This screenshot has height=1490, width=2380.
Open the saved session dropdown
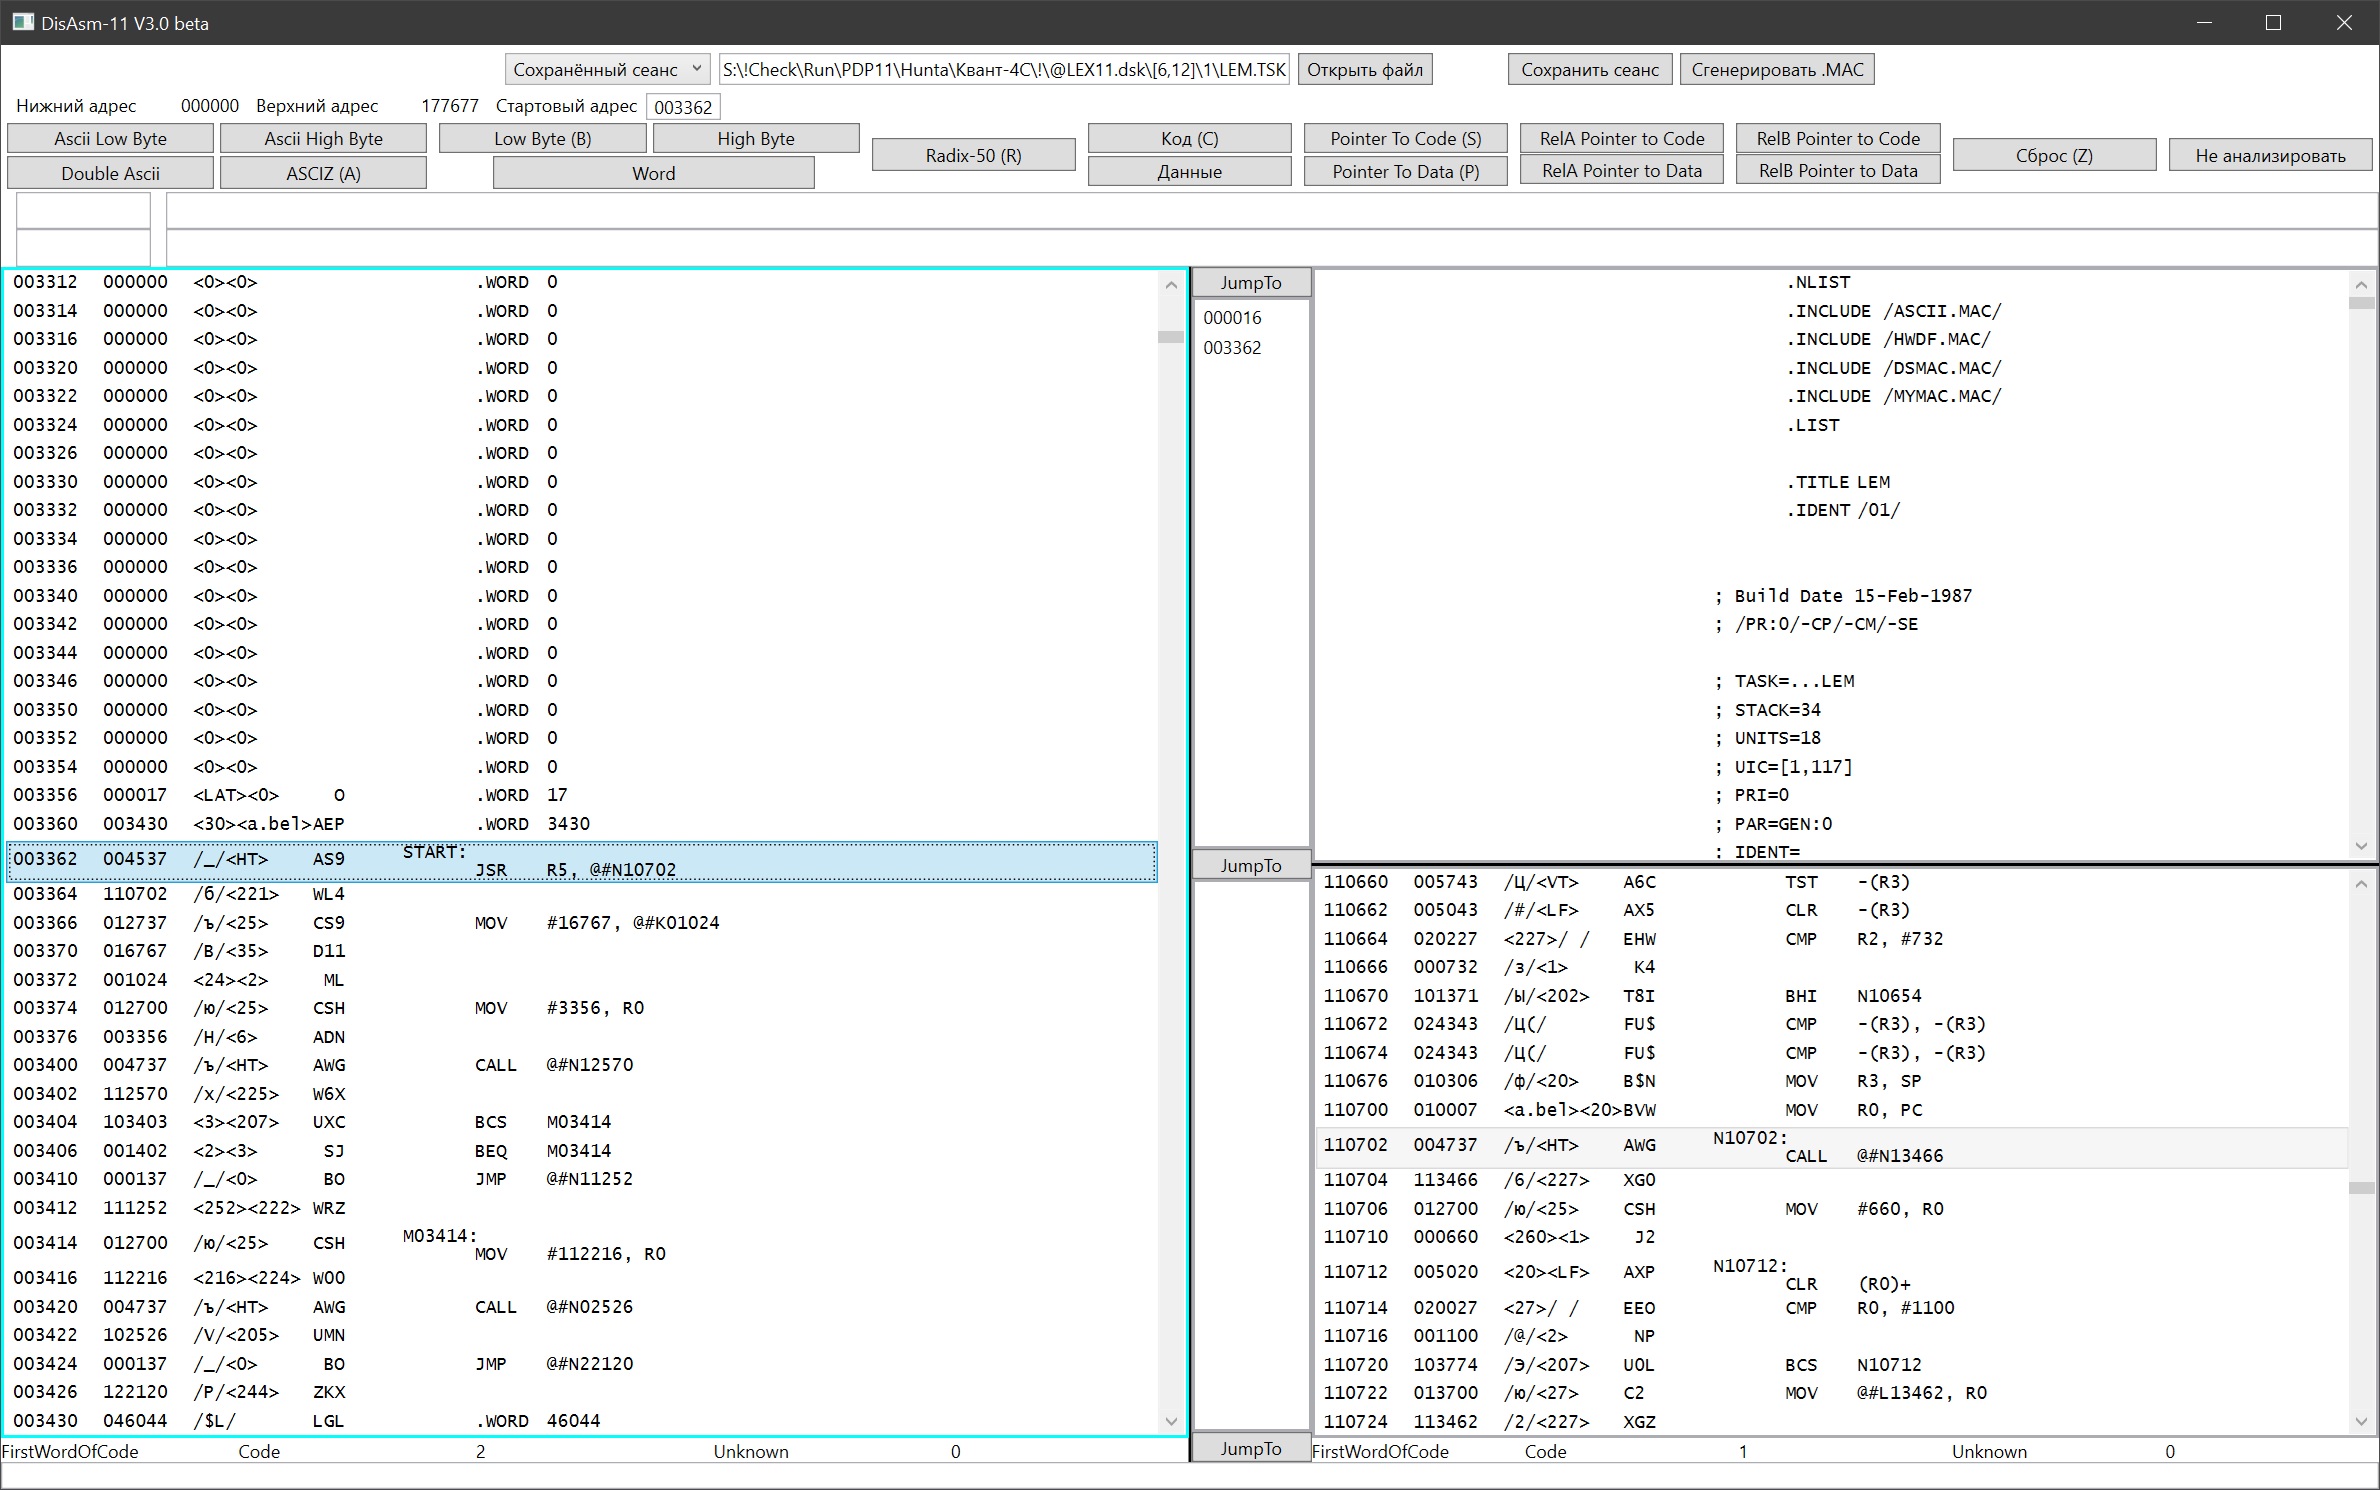(x=607, y=70)
